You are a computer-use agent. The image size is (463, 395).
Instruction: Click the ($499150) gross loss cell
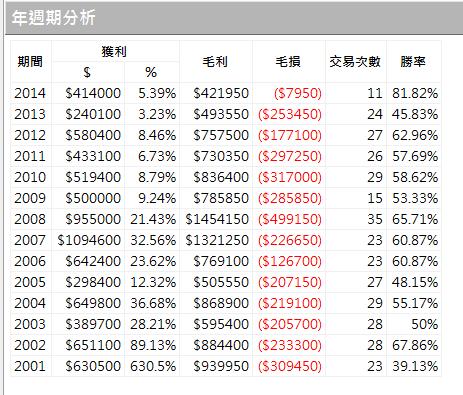coord(290,219)
